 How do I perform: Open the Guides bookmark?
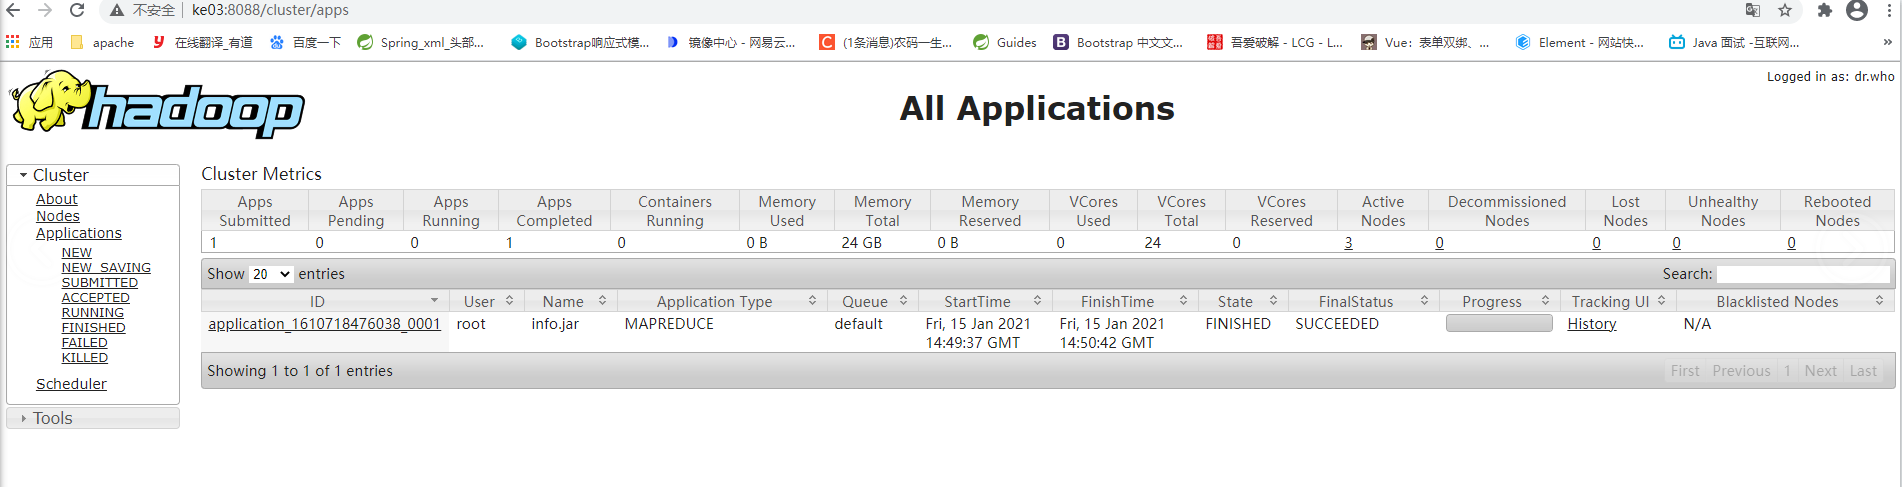point(1005,42)
